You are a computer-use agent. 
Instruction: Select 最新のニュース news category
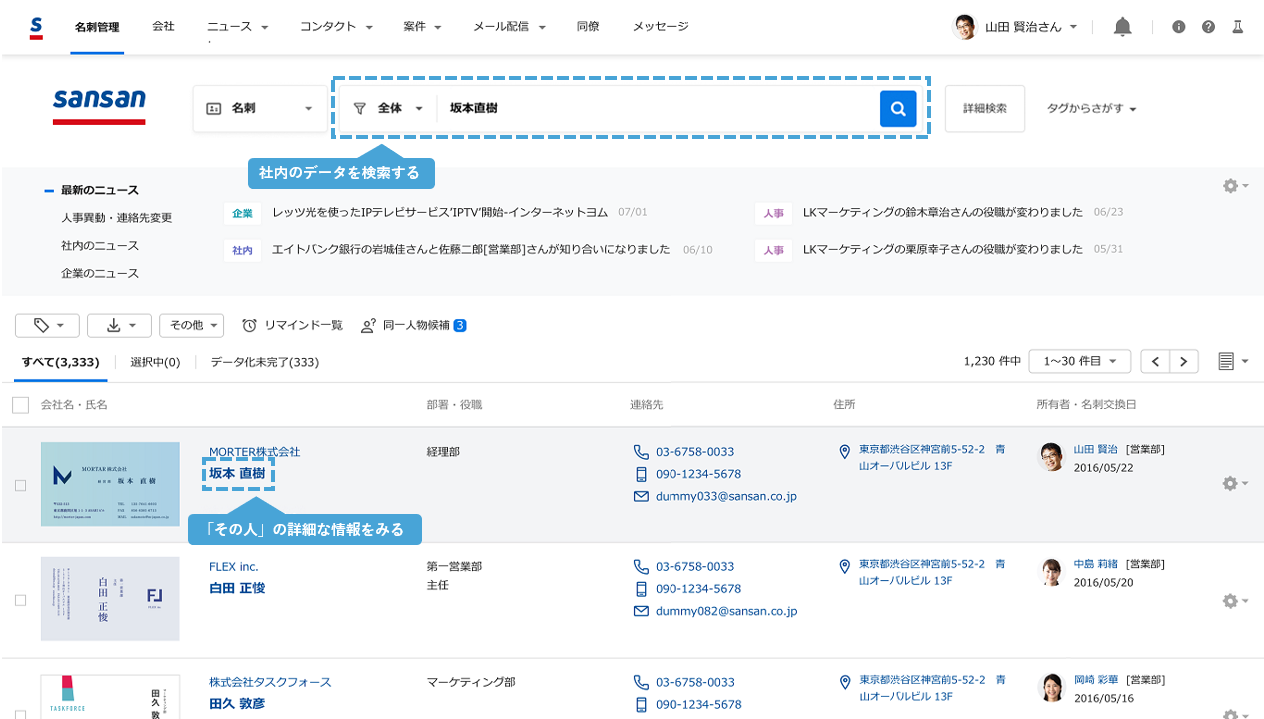coord(99,190)
